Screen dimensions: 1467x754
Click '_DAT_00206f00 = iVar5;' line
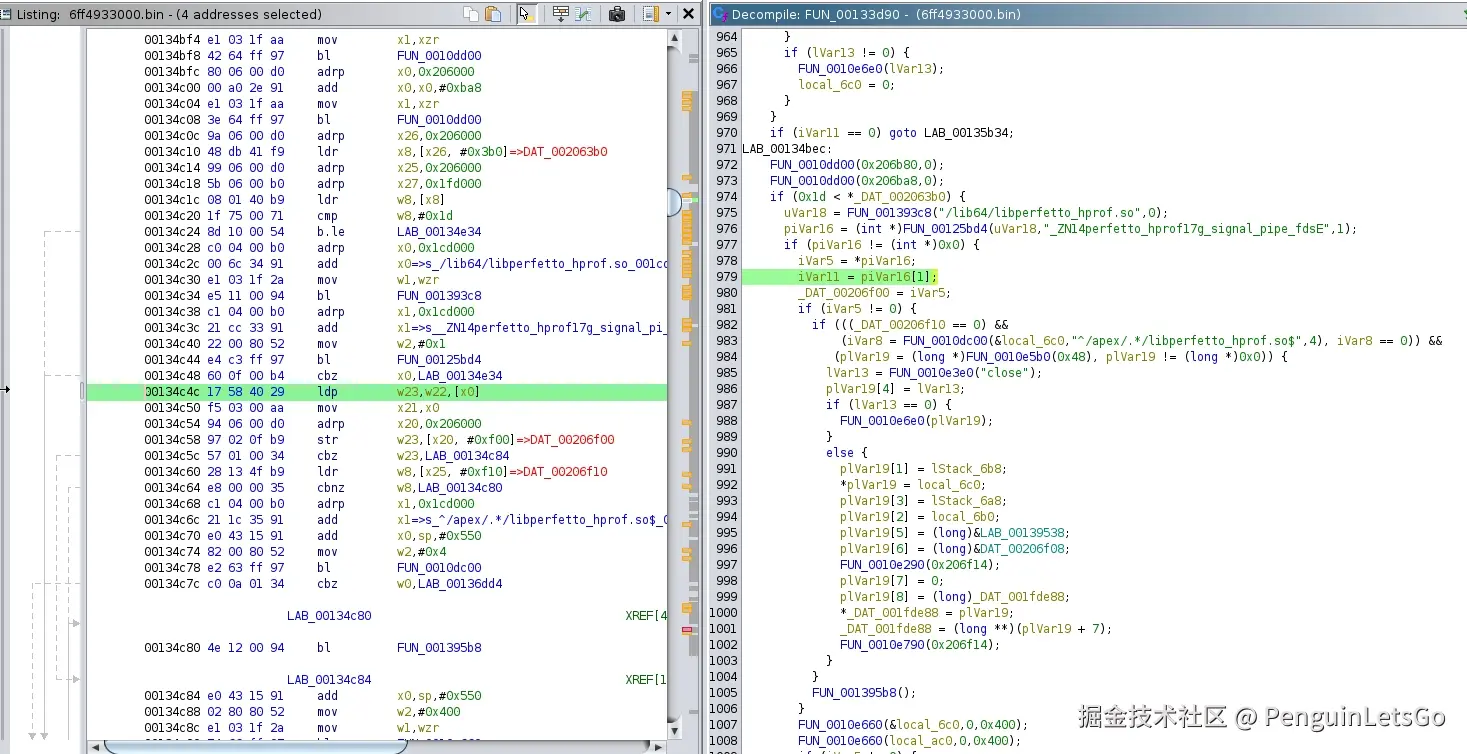874,293
